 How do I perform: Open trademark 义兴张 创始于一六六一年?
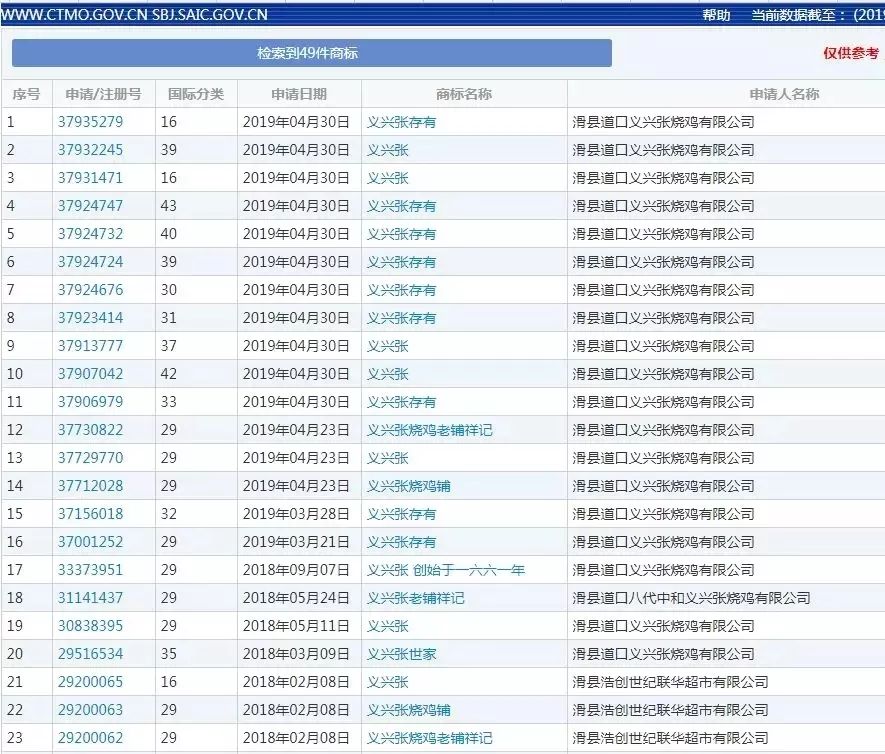pos(446,570)
